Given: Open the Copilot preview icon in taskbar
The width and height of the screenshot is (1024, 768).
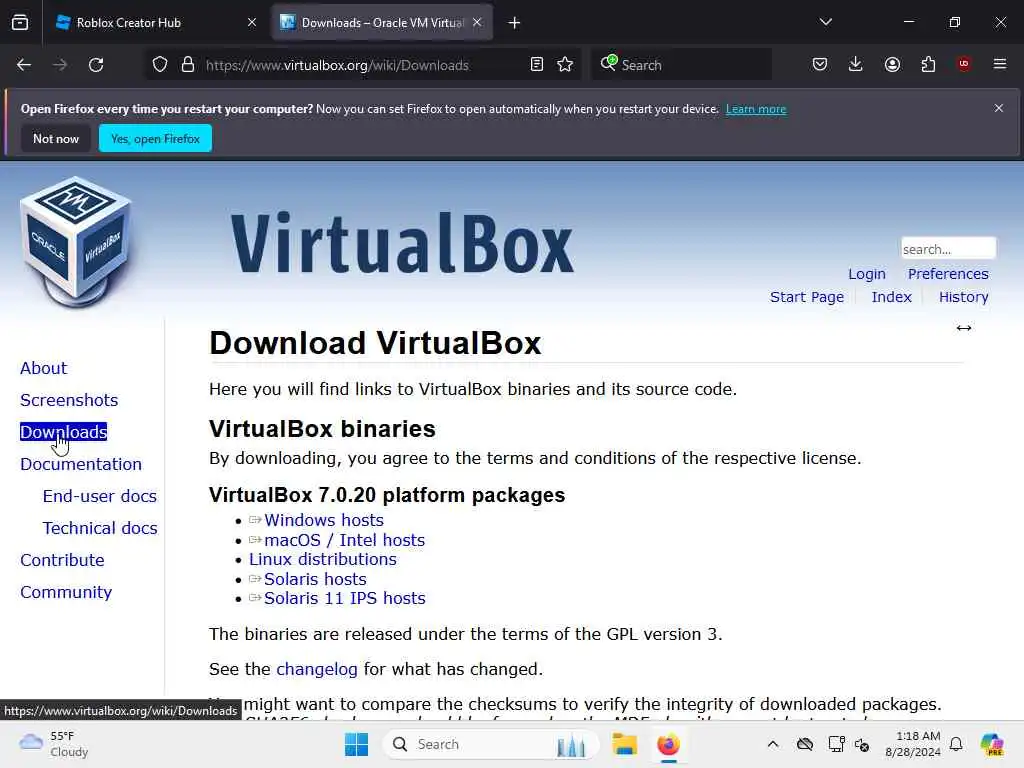Looking at the screenshot, I should click(x=992, y=744).
